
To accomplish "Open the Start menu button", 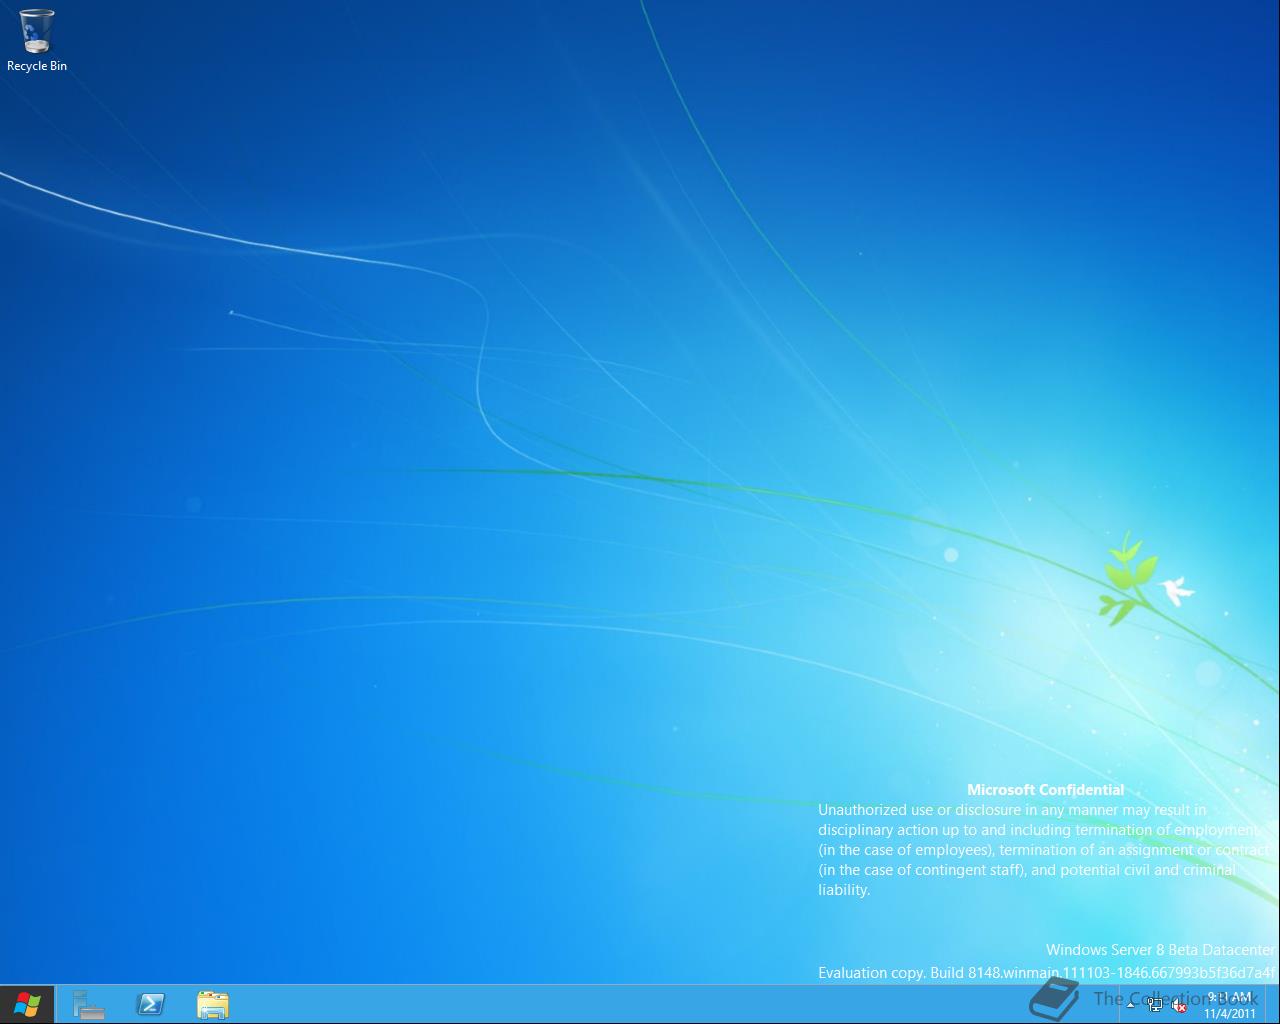I will coord(27,1004).
